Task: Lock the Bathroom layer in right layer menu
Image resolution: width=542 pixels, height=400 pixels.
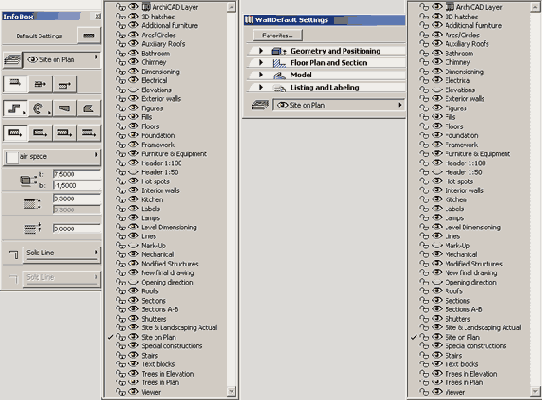Action: 424,53
